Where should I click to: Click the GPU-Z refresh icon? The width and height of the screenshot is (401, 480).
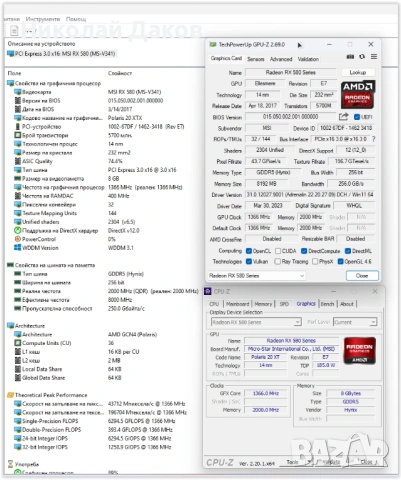[362, 57]
